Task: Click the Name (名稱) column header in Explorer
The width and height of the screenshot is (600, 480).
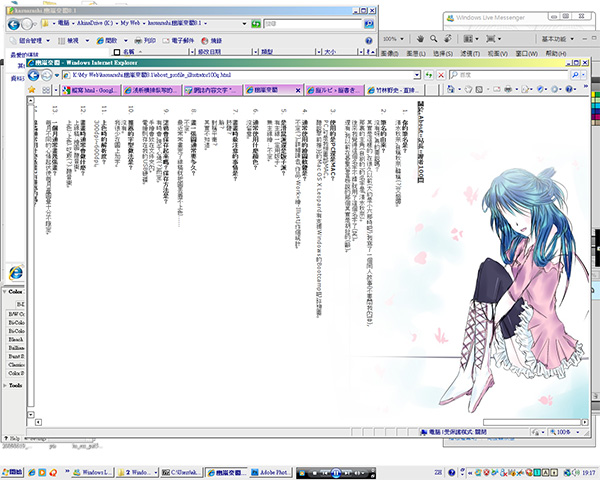Action: point(129,51)
